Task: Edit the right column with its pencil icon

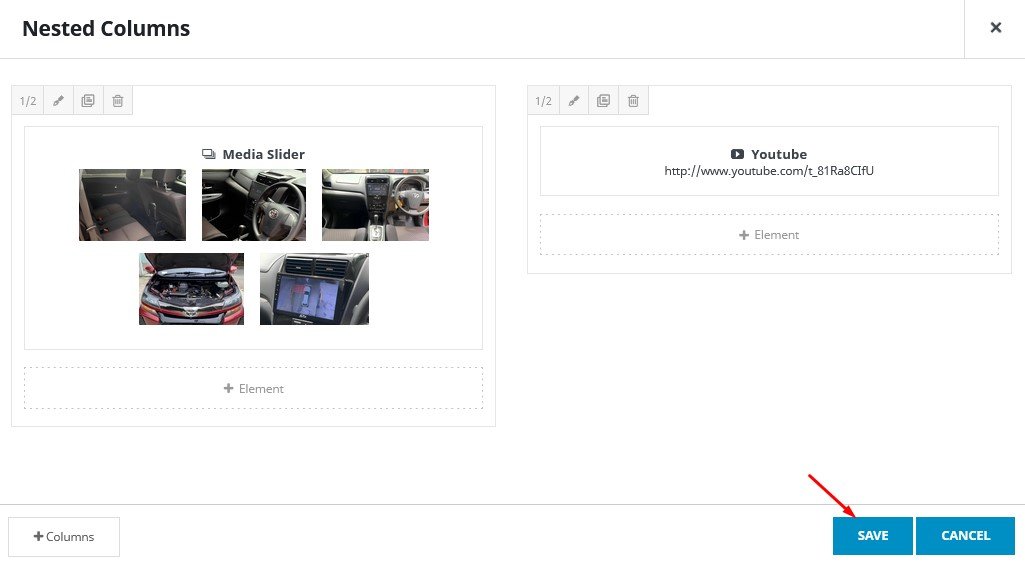Action: [574, 101]
